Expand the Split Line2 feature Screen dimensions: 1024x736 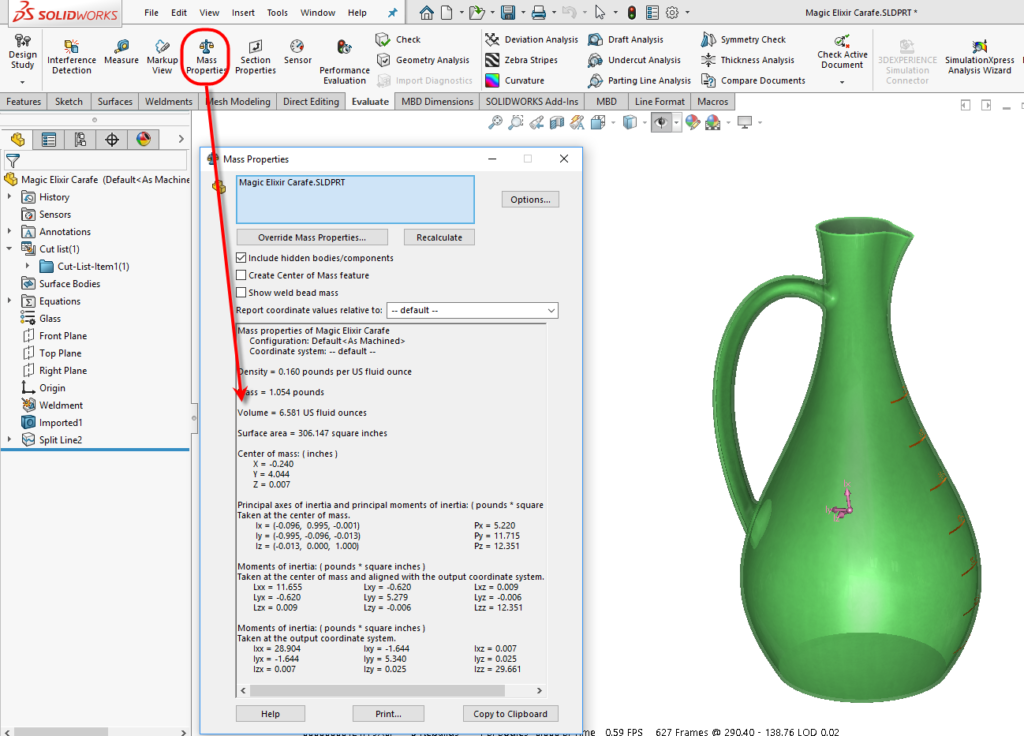coord(9,440)
